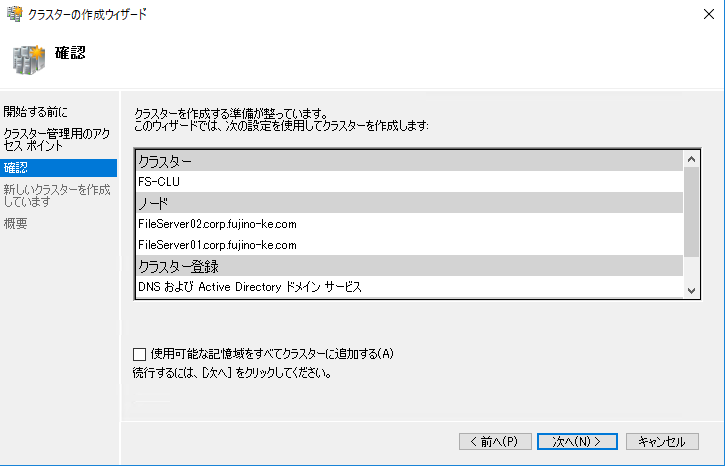Select the highlighted 確認 step in sidebar
The width and height of the screenshot is (725, 466).
click(58, 168)
